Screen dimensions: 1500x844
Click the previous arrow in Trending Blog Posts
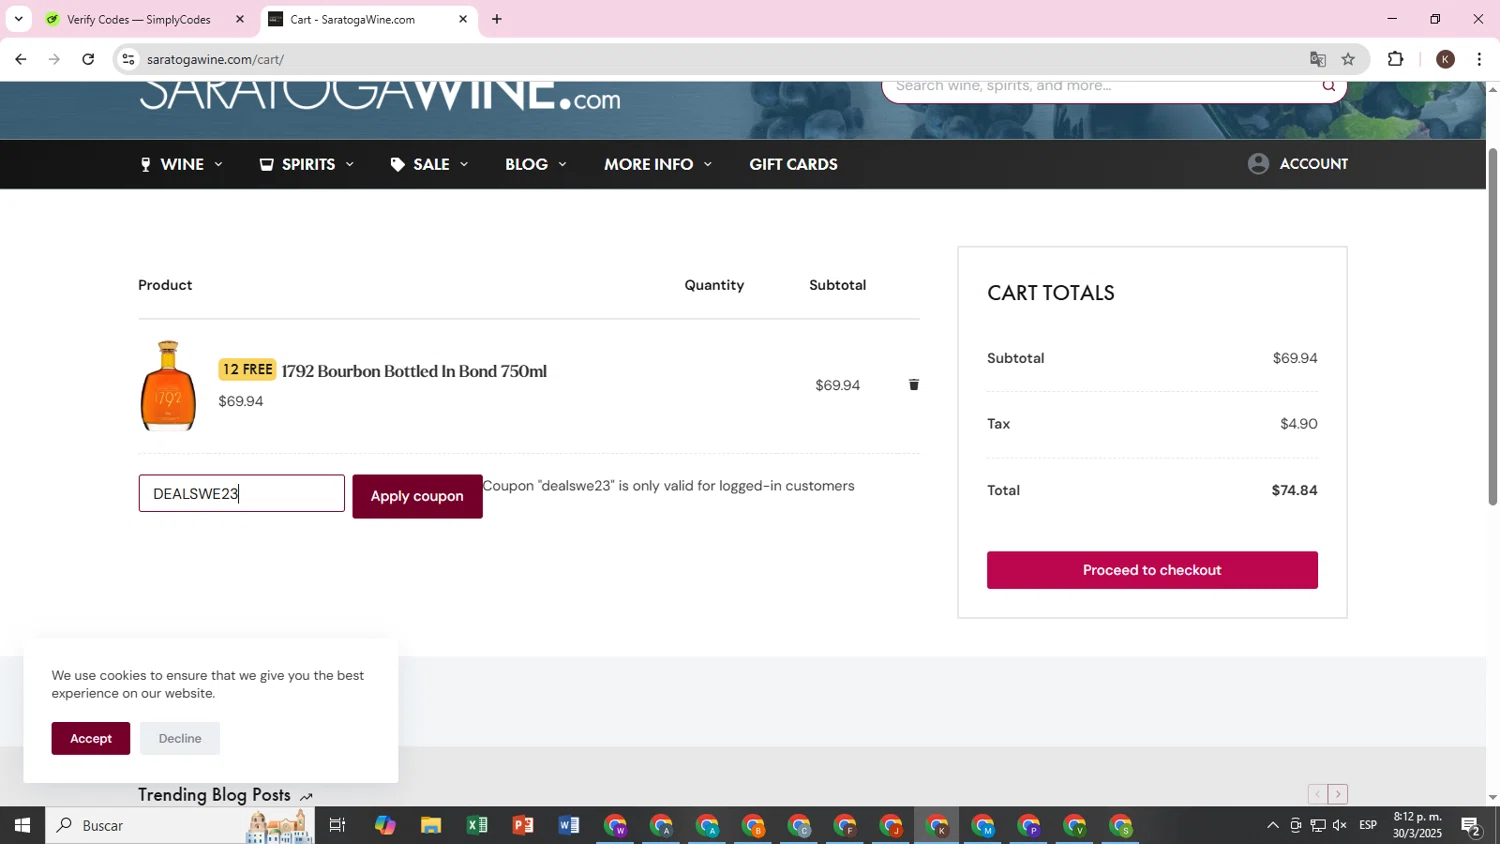click(1318, 794)
